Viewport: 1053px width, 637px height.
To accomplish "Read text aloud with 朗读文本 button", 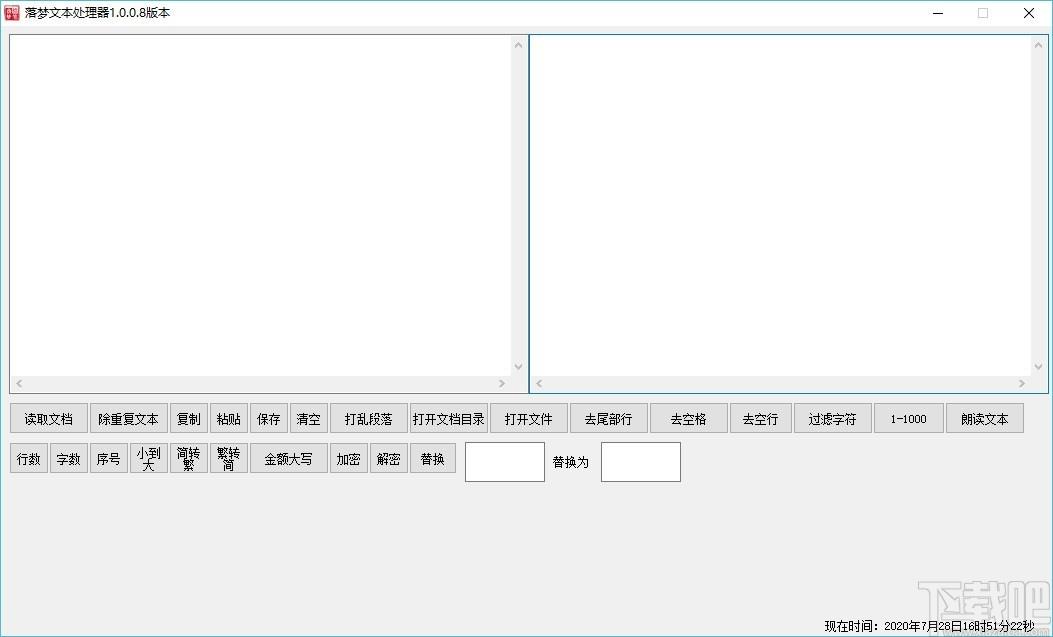I will coord(985,419).
